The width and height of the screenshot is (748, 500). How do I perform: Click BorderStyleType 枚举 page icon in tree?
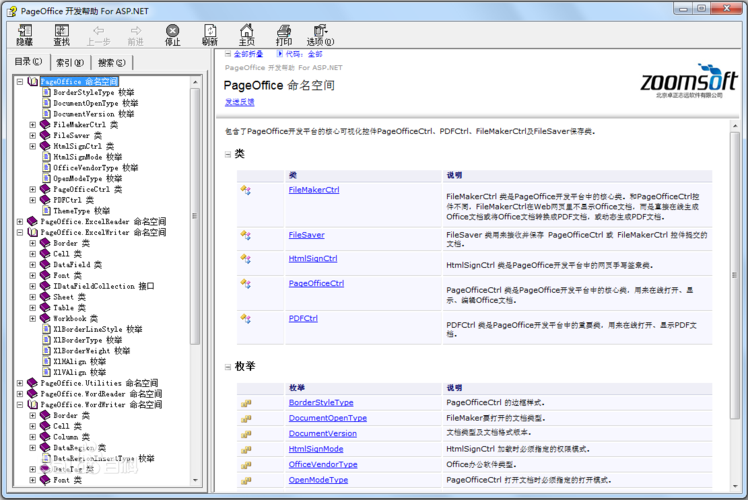pyautogui.click(x=46, y=92)
